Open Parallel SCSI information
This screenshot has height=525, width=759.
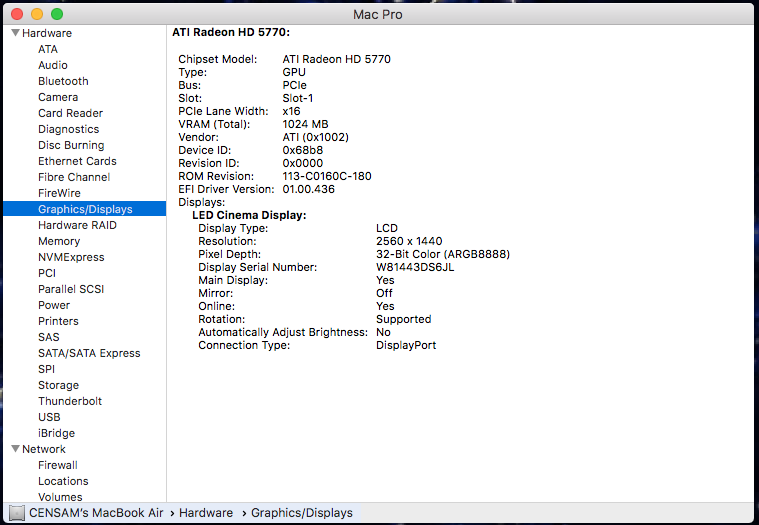[71, 289]
